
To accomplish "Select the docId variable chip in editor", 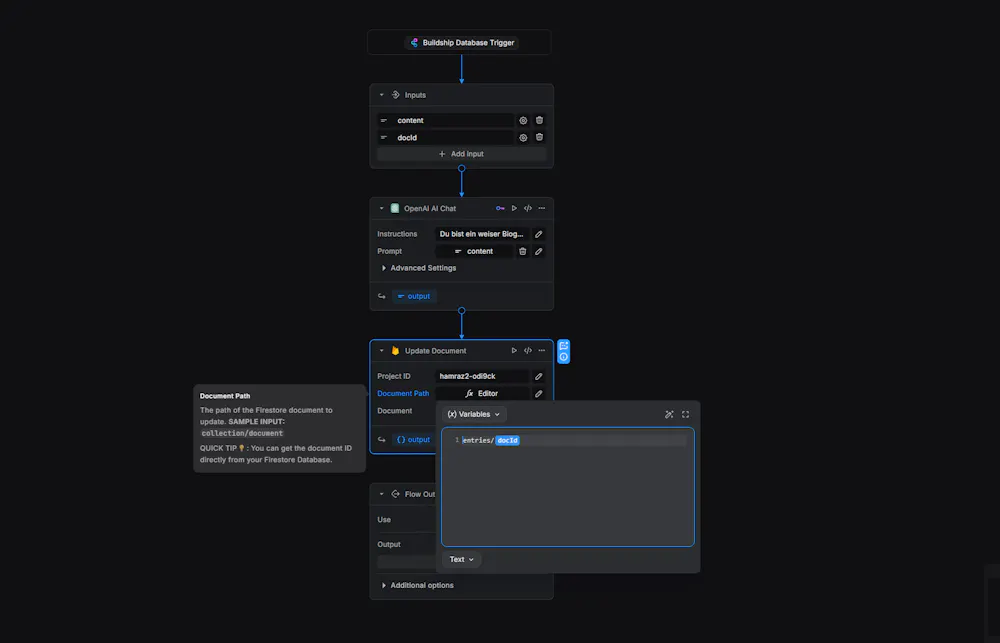I will (x=508, y=440).
